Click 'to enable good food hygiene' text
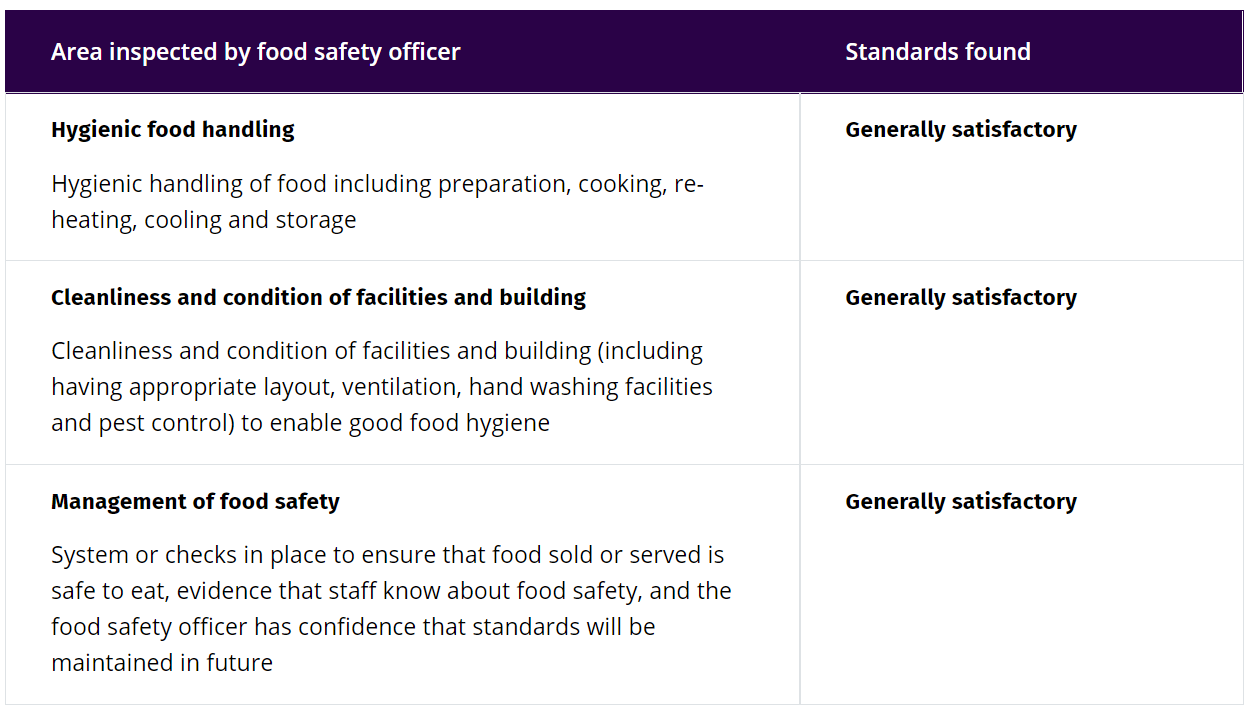The image size is (1252, 715). 395,423
